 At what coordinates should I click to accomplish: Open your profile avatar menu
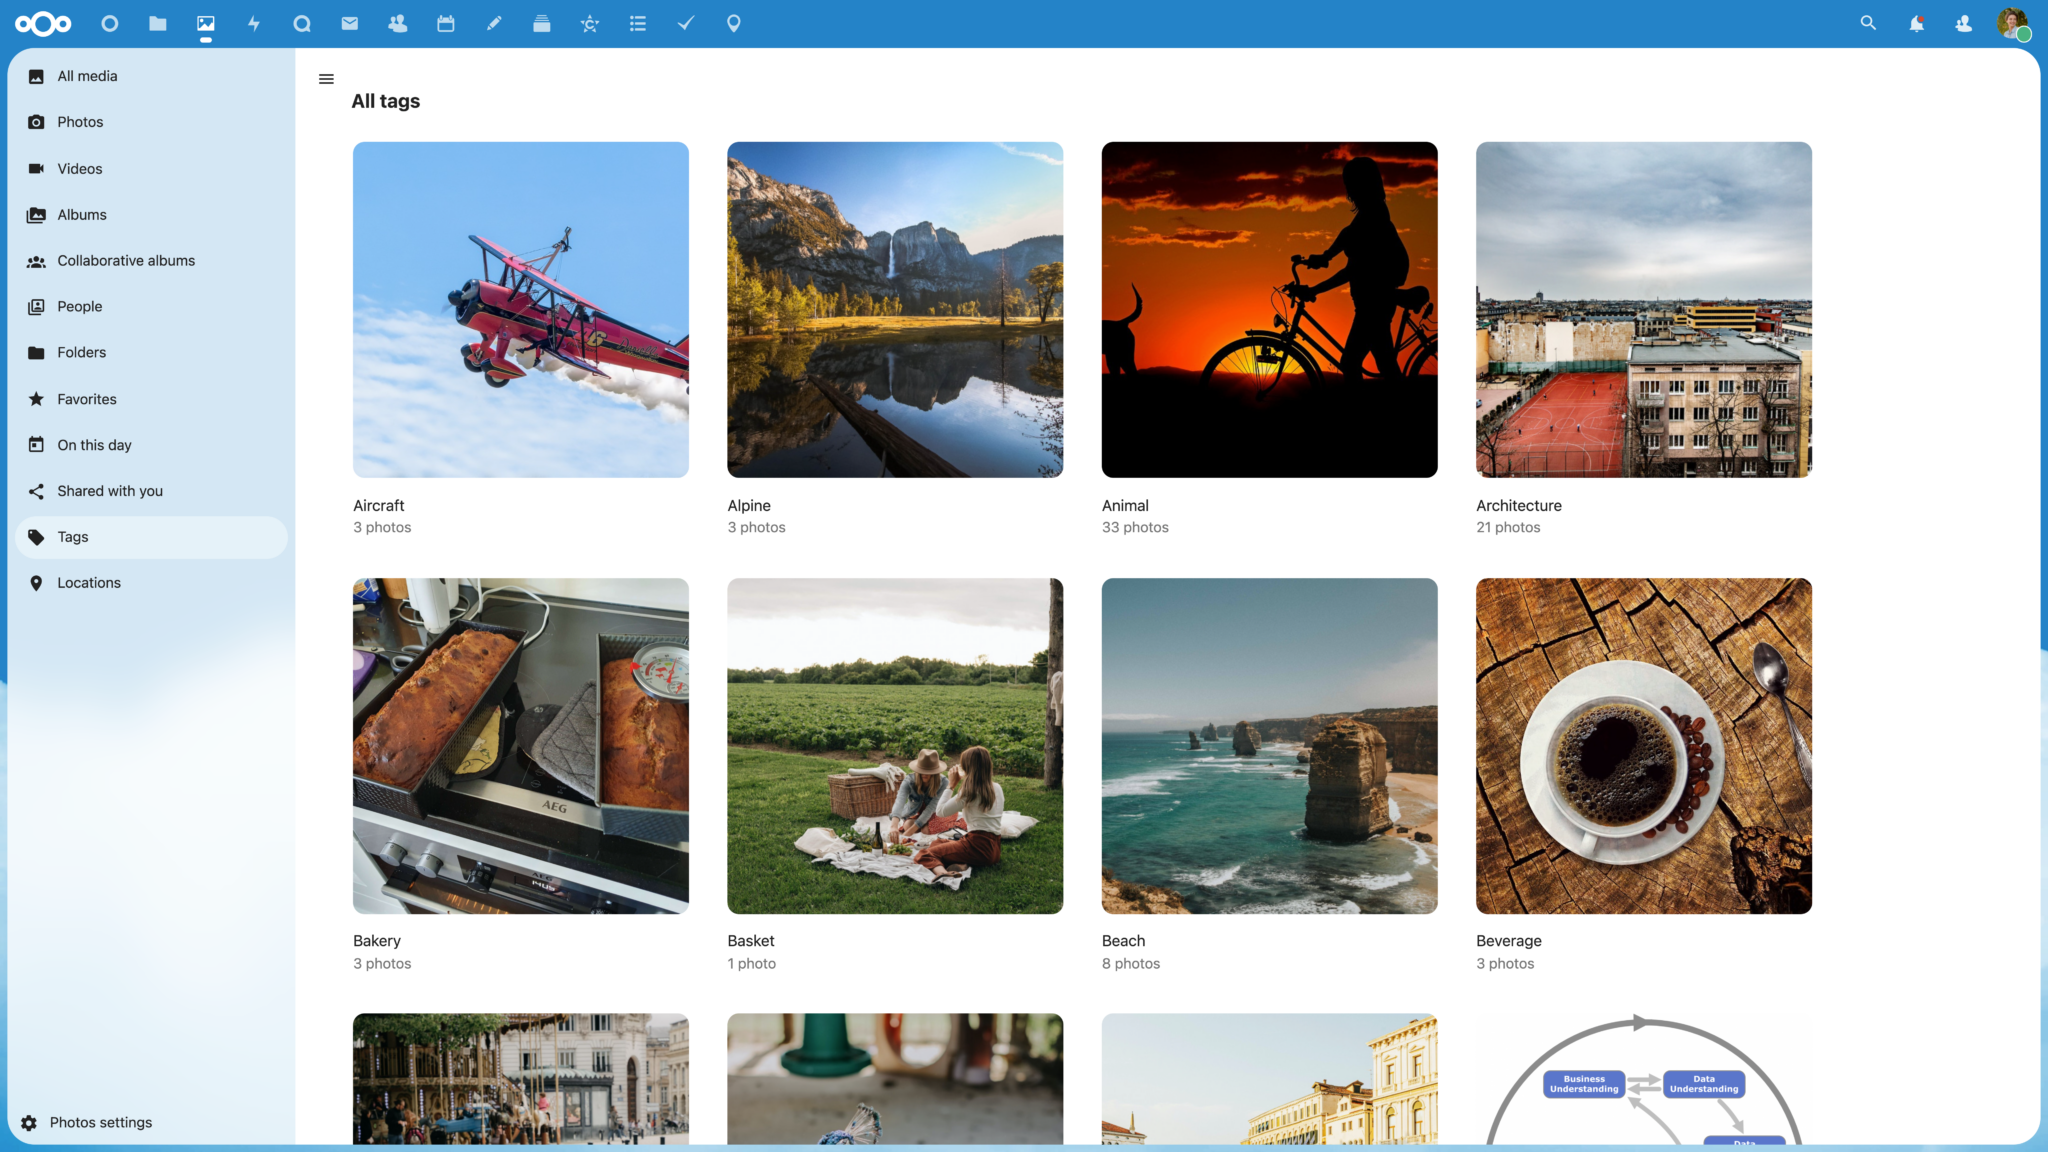coord(2016,23)
